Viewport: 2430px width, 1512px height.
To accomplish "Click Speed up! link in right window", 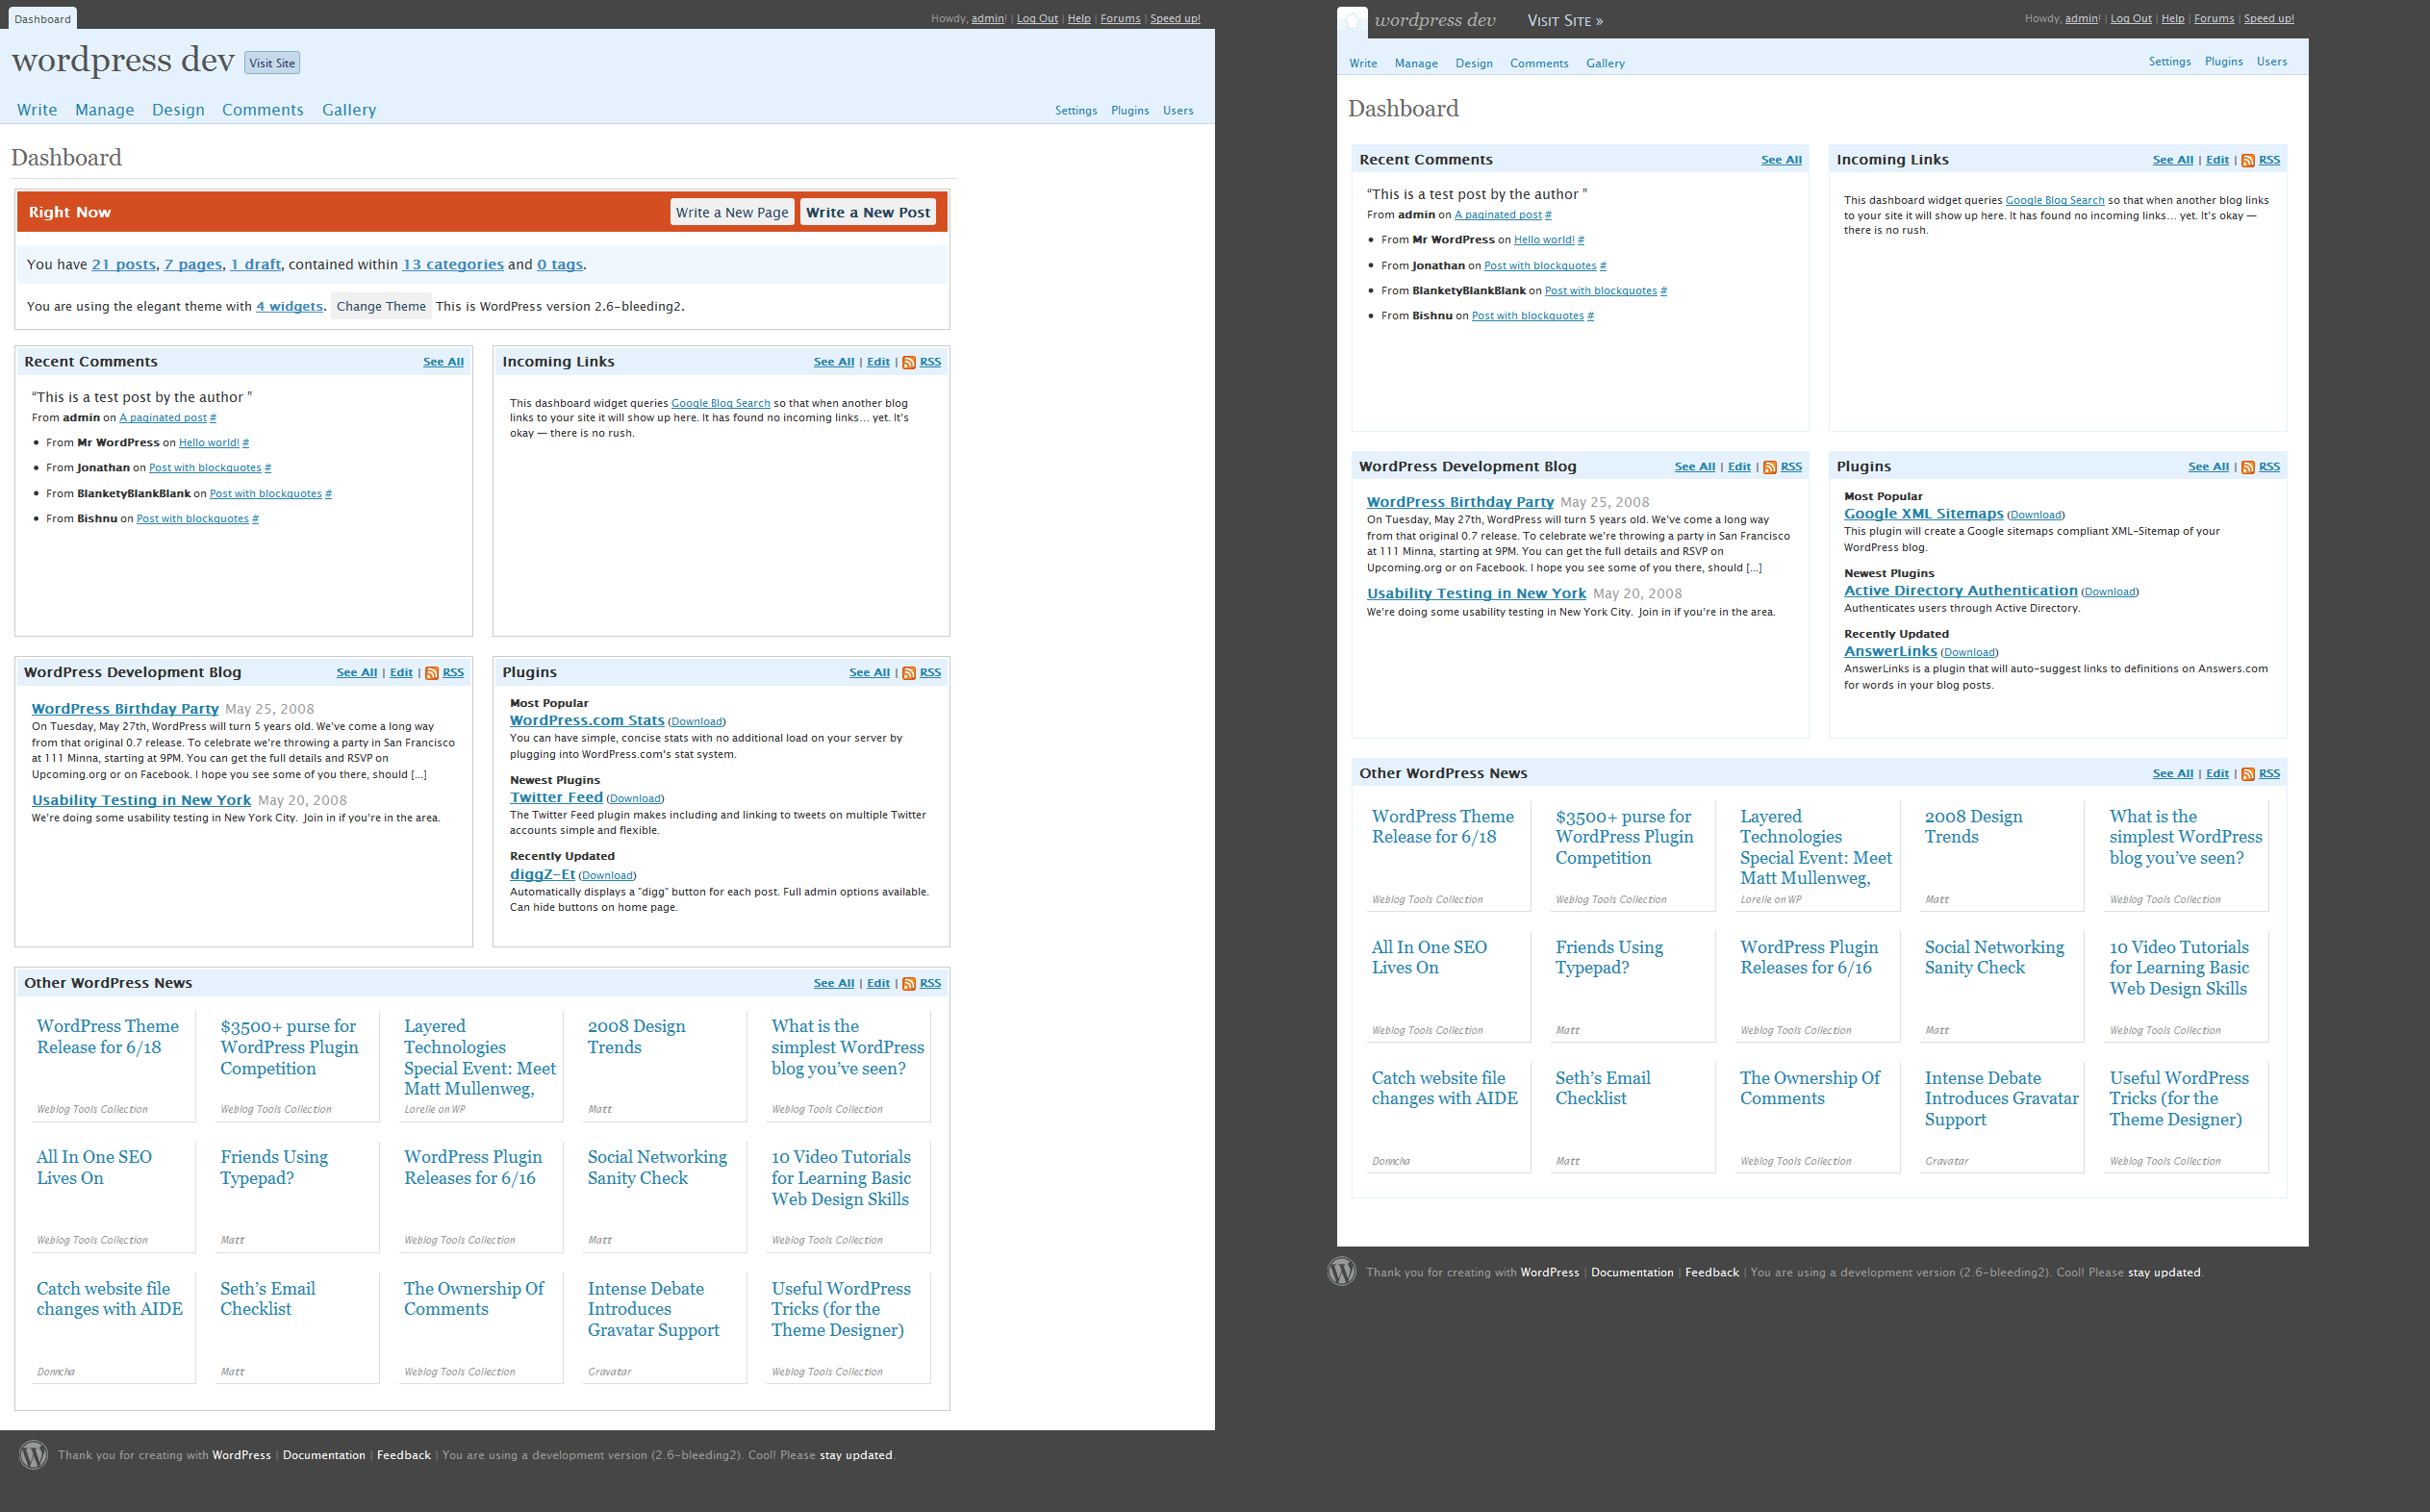I will [x=2268, y=19].
